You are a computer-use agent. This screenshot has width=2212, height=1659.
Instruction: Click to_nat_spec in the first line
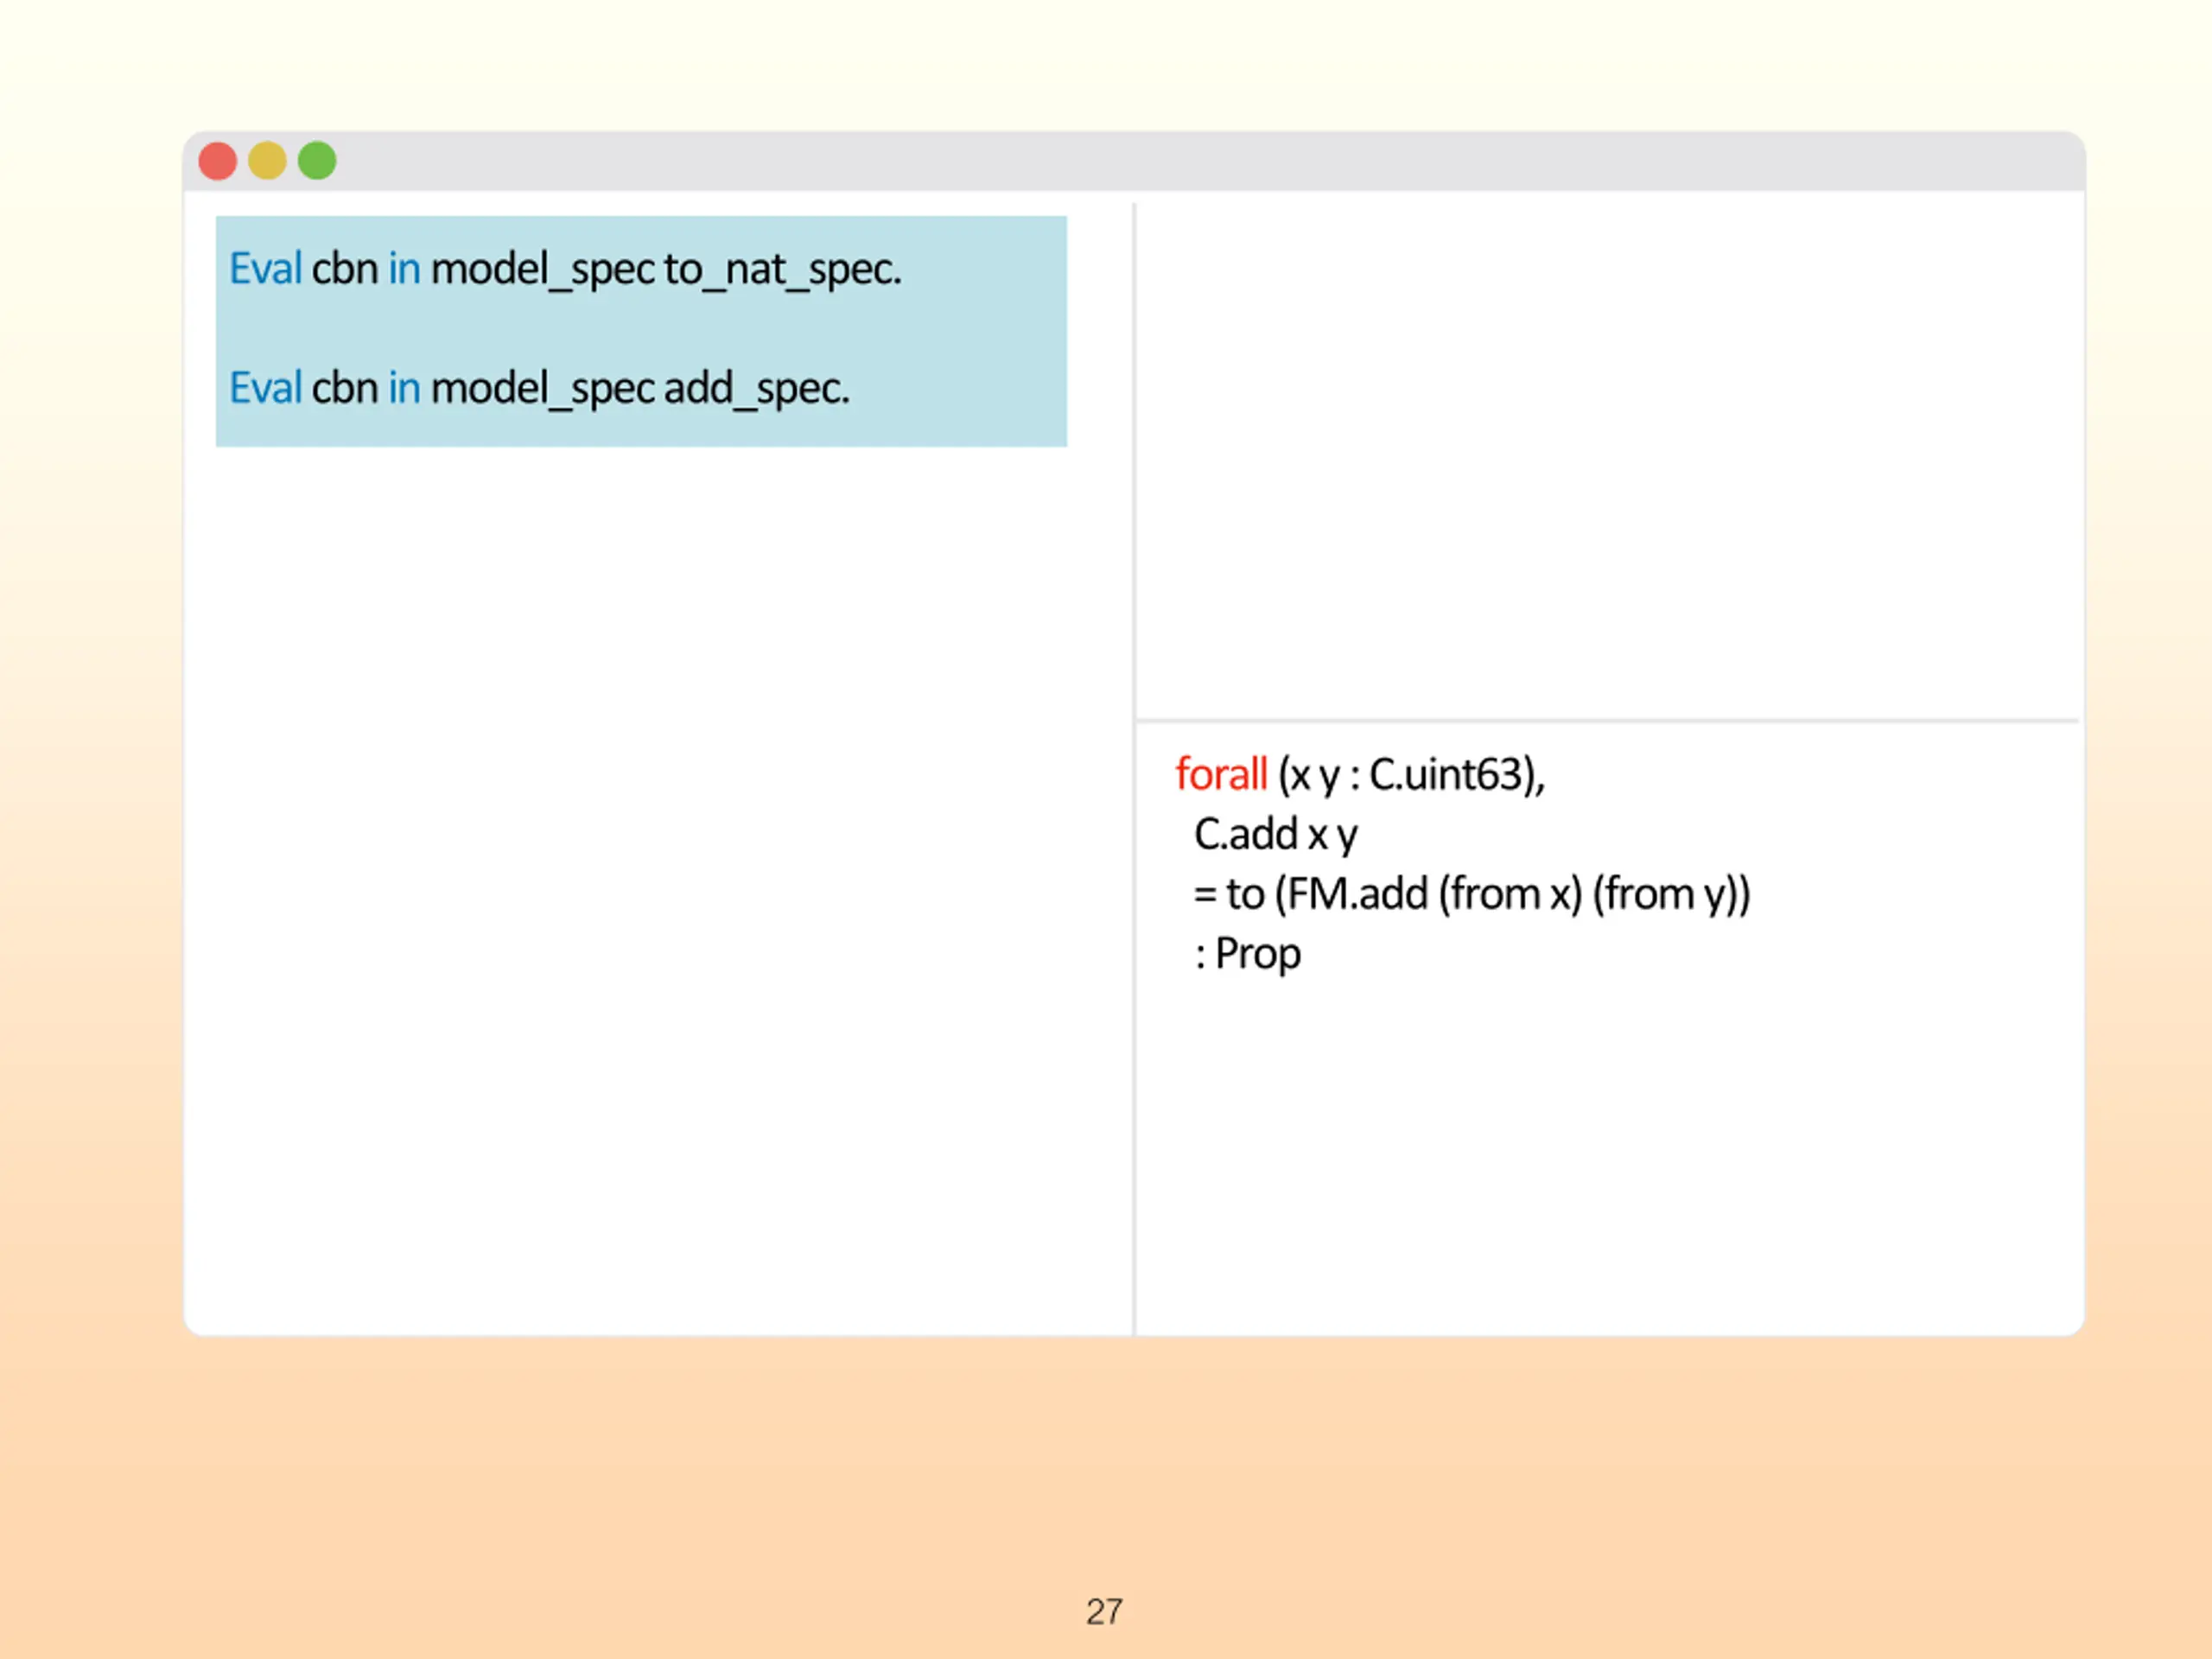782,270
